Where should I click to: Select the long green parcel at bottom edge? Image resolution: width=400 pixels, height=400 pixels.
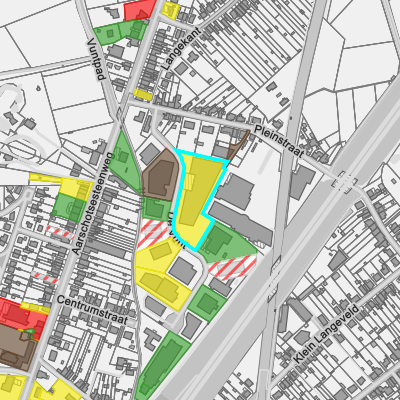pyautogui.click(x=162, y=365)
